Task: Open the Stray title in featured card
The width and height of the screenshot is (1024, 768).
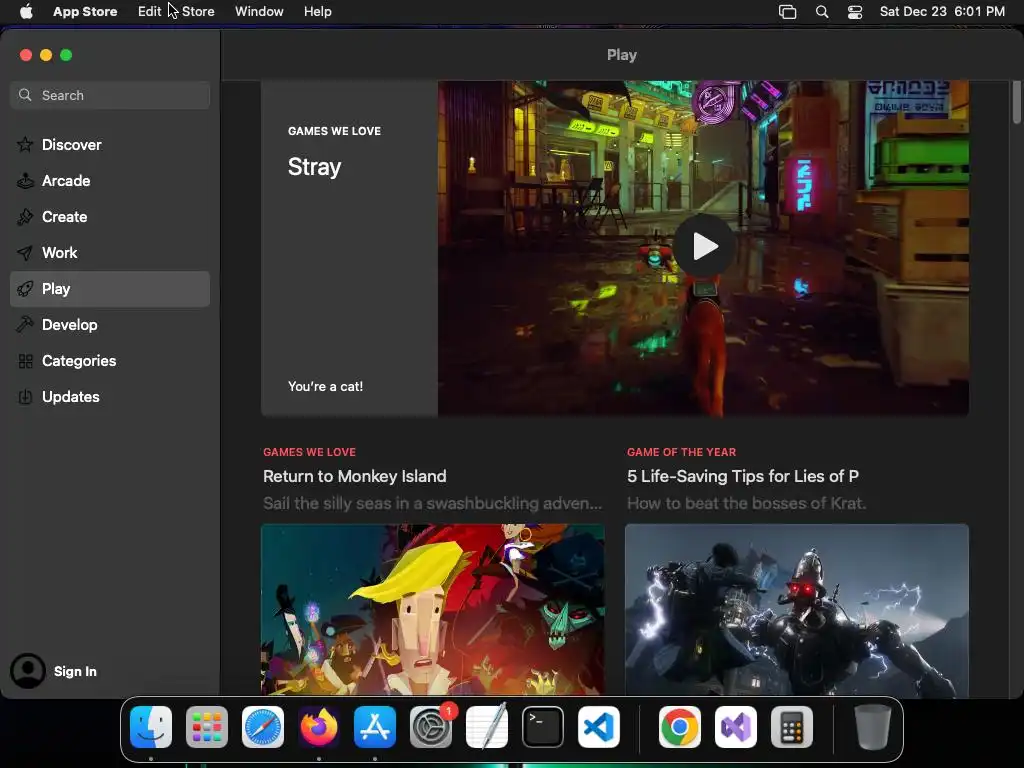Action: 314,167
